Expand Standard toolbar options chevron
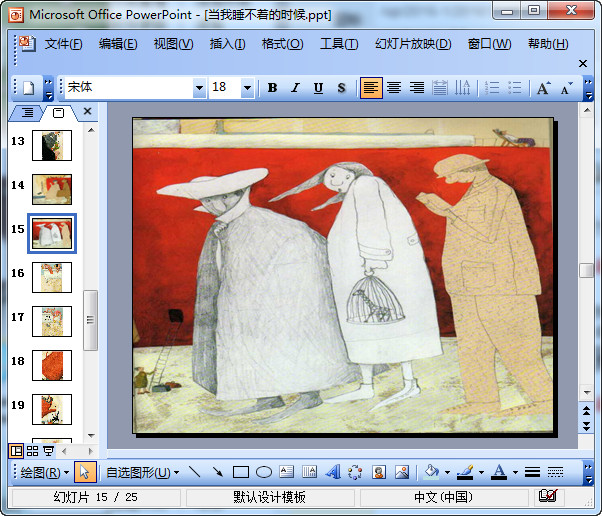Image resolution: width=602 pixels, height=516 pixels. [x=48, y=88]
